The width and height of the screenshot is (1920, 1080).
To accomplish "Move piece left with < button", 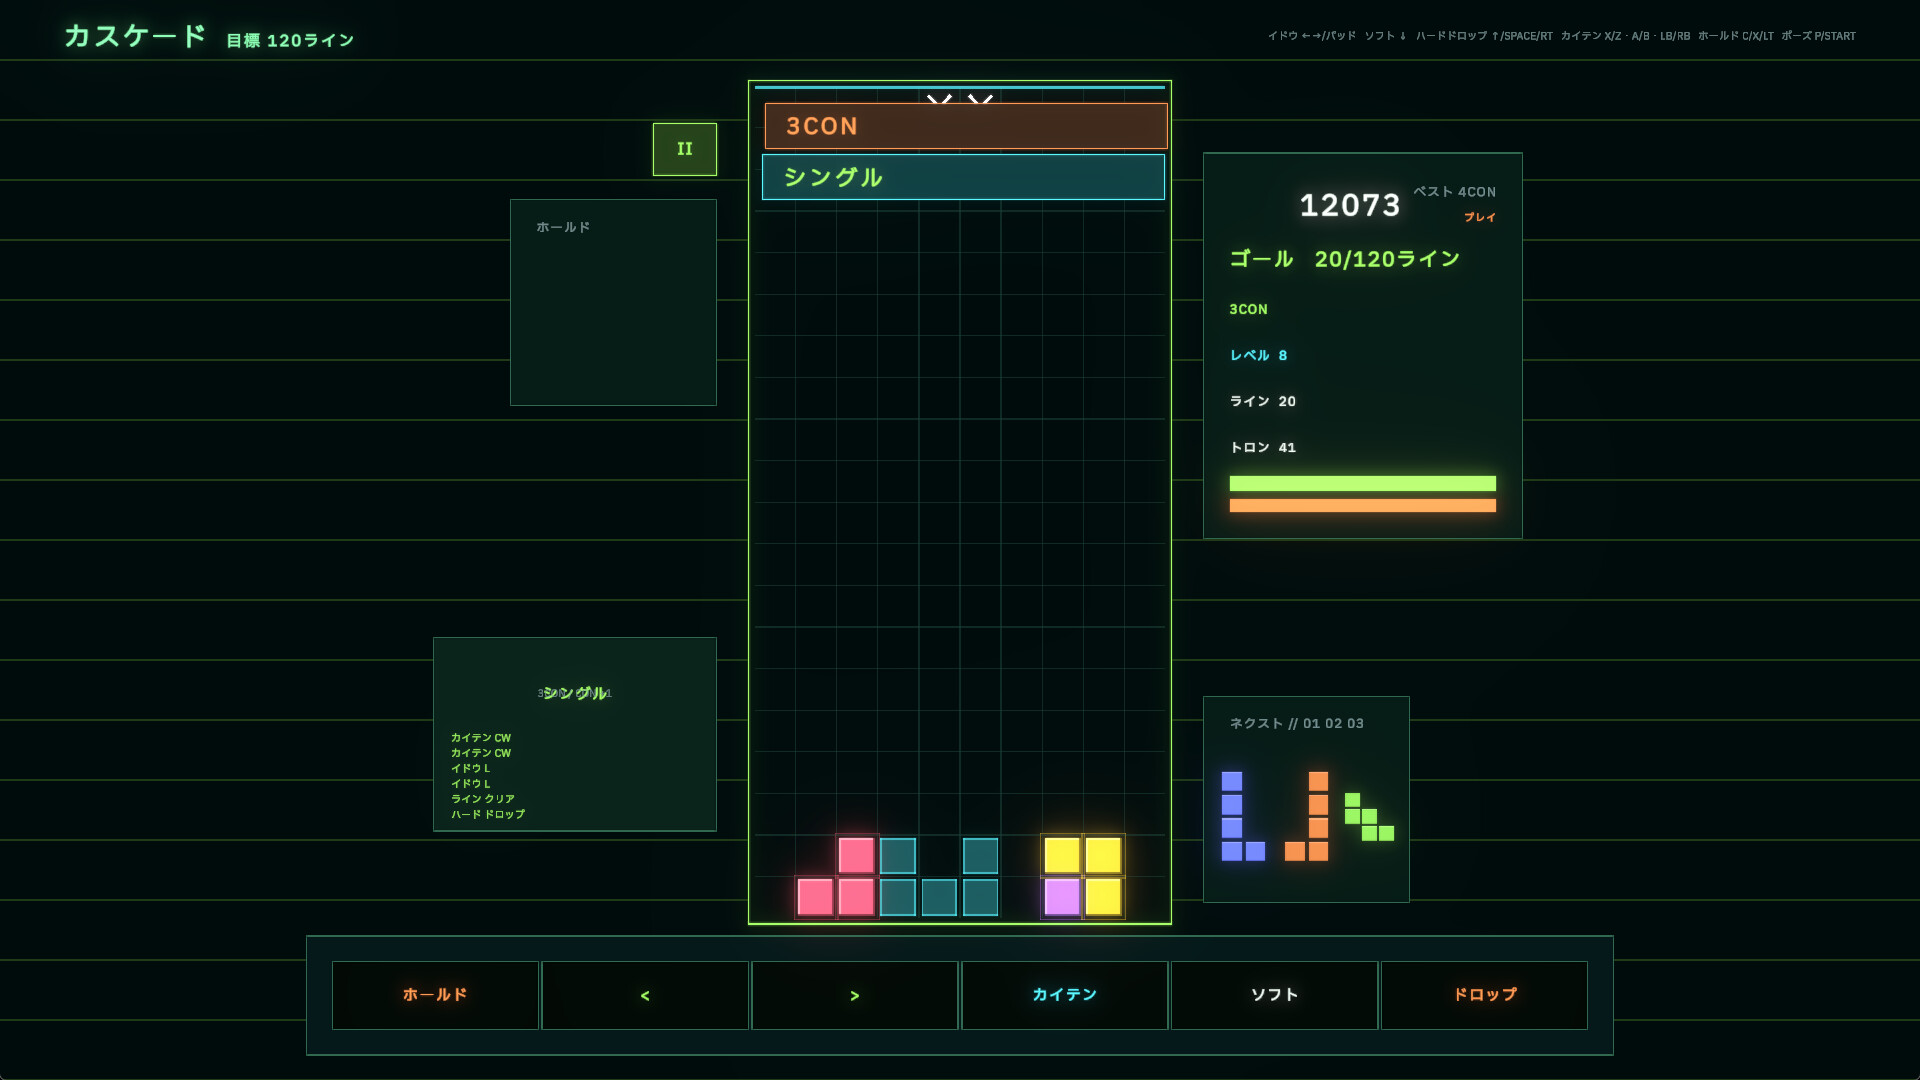I will [645, 995].
